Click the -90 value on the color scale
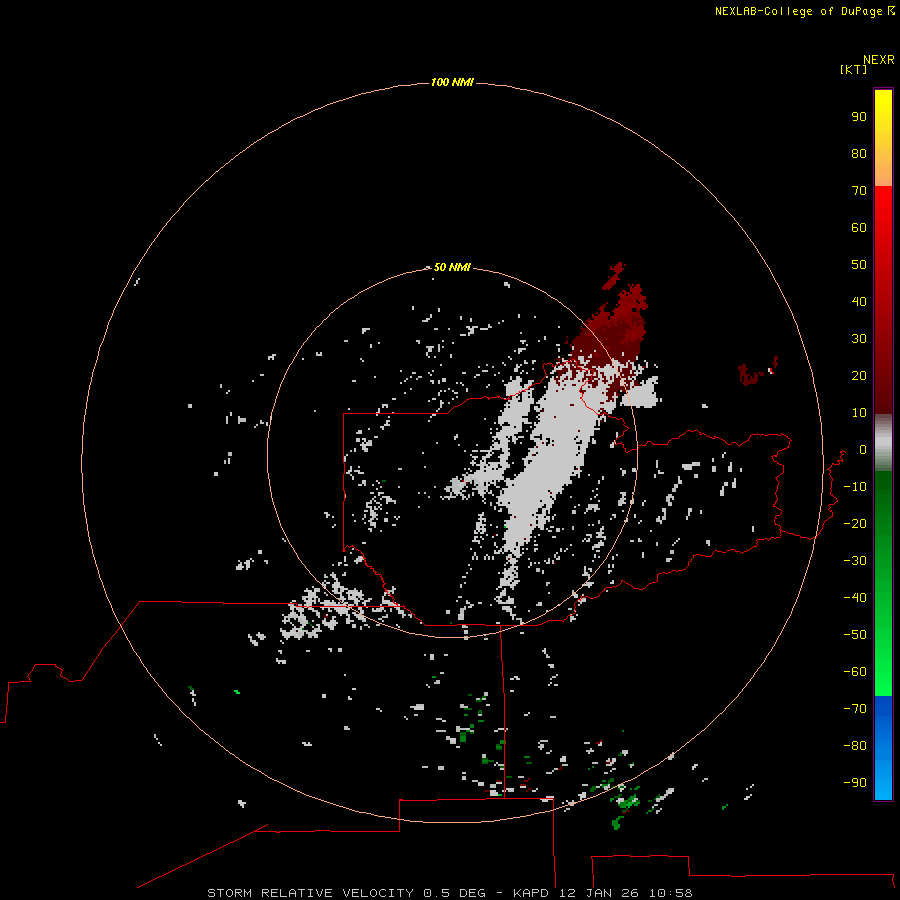 855,782
